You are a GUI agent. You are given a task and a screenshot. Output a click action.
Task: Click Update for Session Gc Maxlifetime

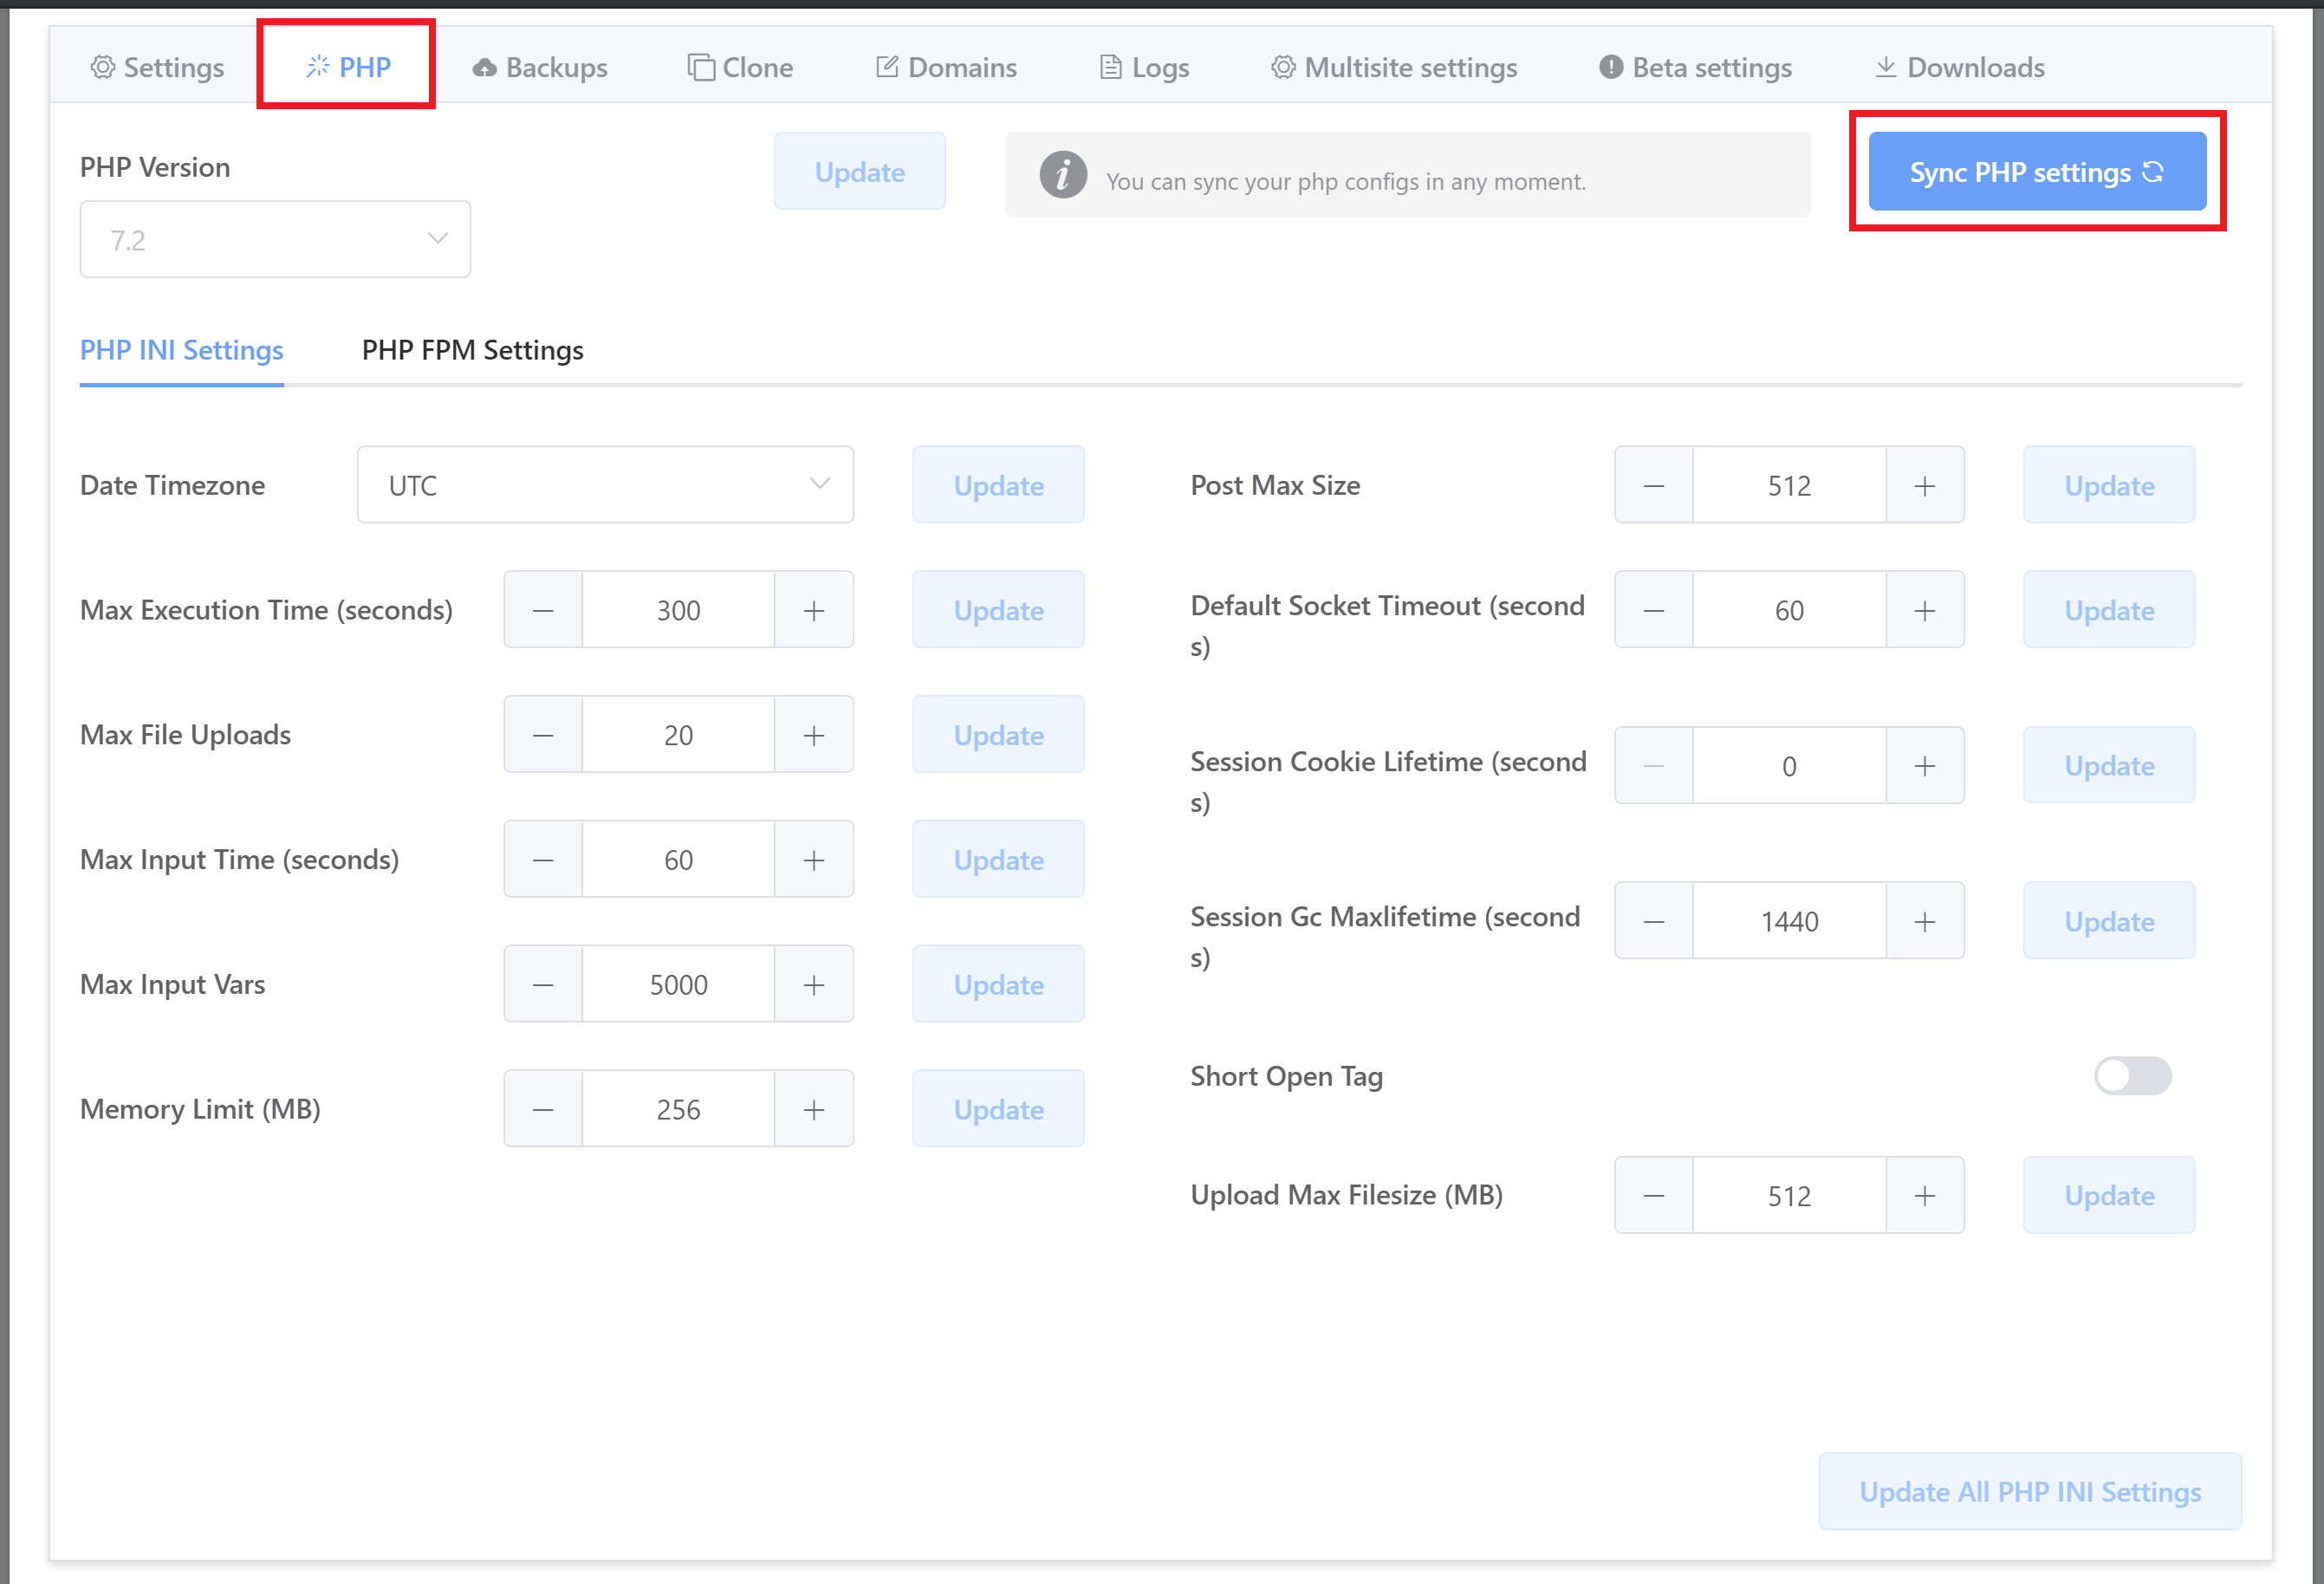2109,921
